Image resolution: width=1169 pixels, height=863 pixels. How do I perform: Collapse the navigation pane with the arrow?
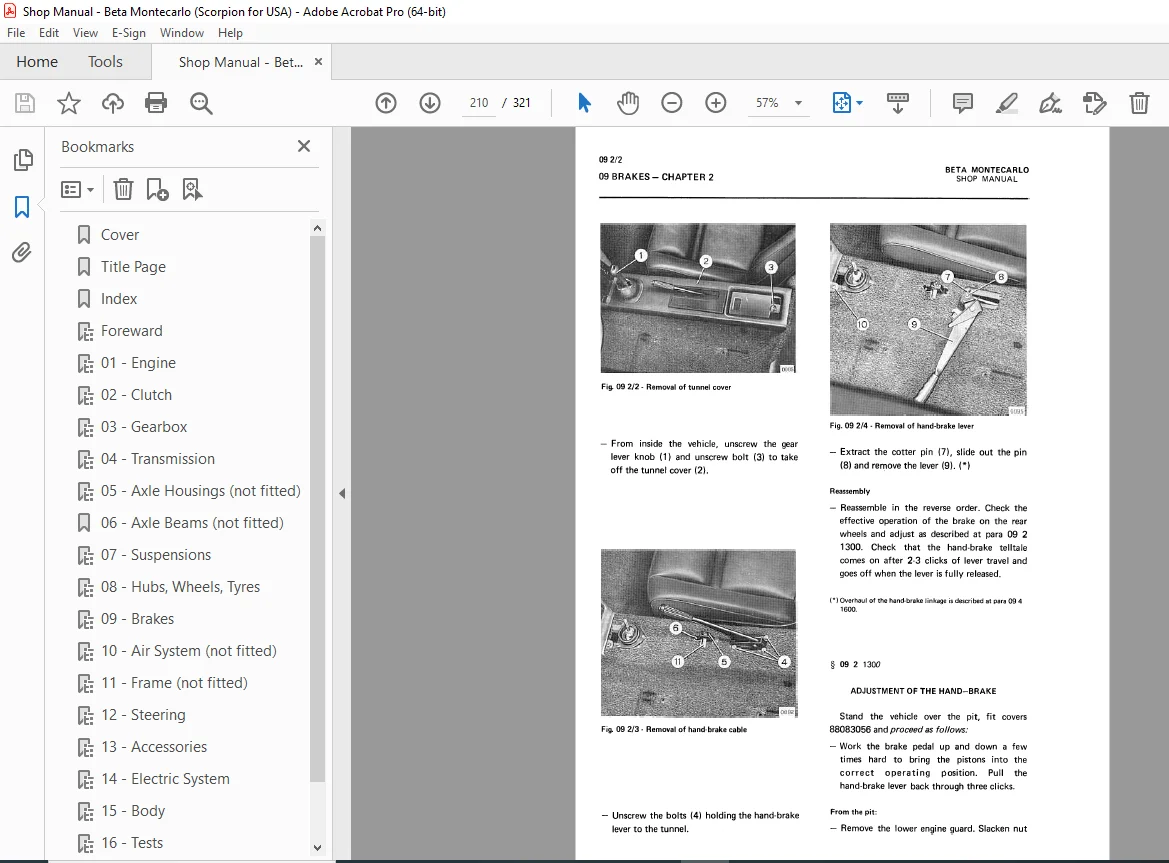[x=341, y=493]
